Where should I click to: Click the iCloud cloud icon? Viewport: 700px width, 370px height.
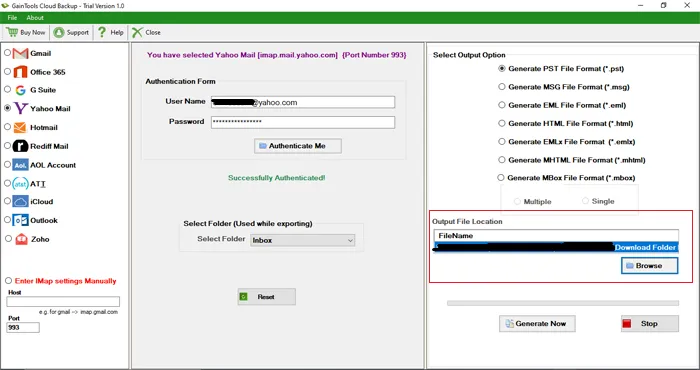click(21, 202)
